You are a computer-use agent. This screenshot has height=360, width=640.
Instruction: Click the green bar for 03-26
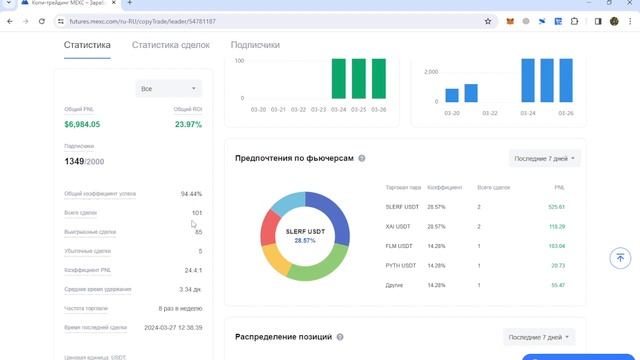click(x=379, y=78)
